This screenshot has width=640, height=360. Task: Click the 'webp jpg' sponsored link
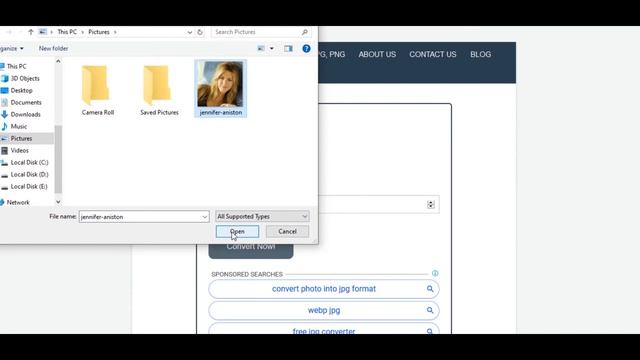[324, 311]
